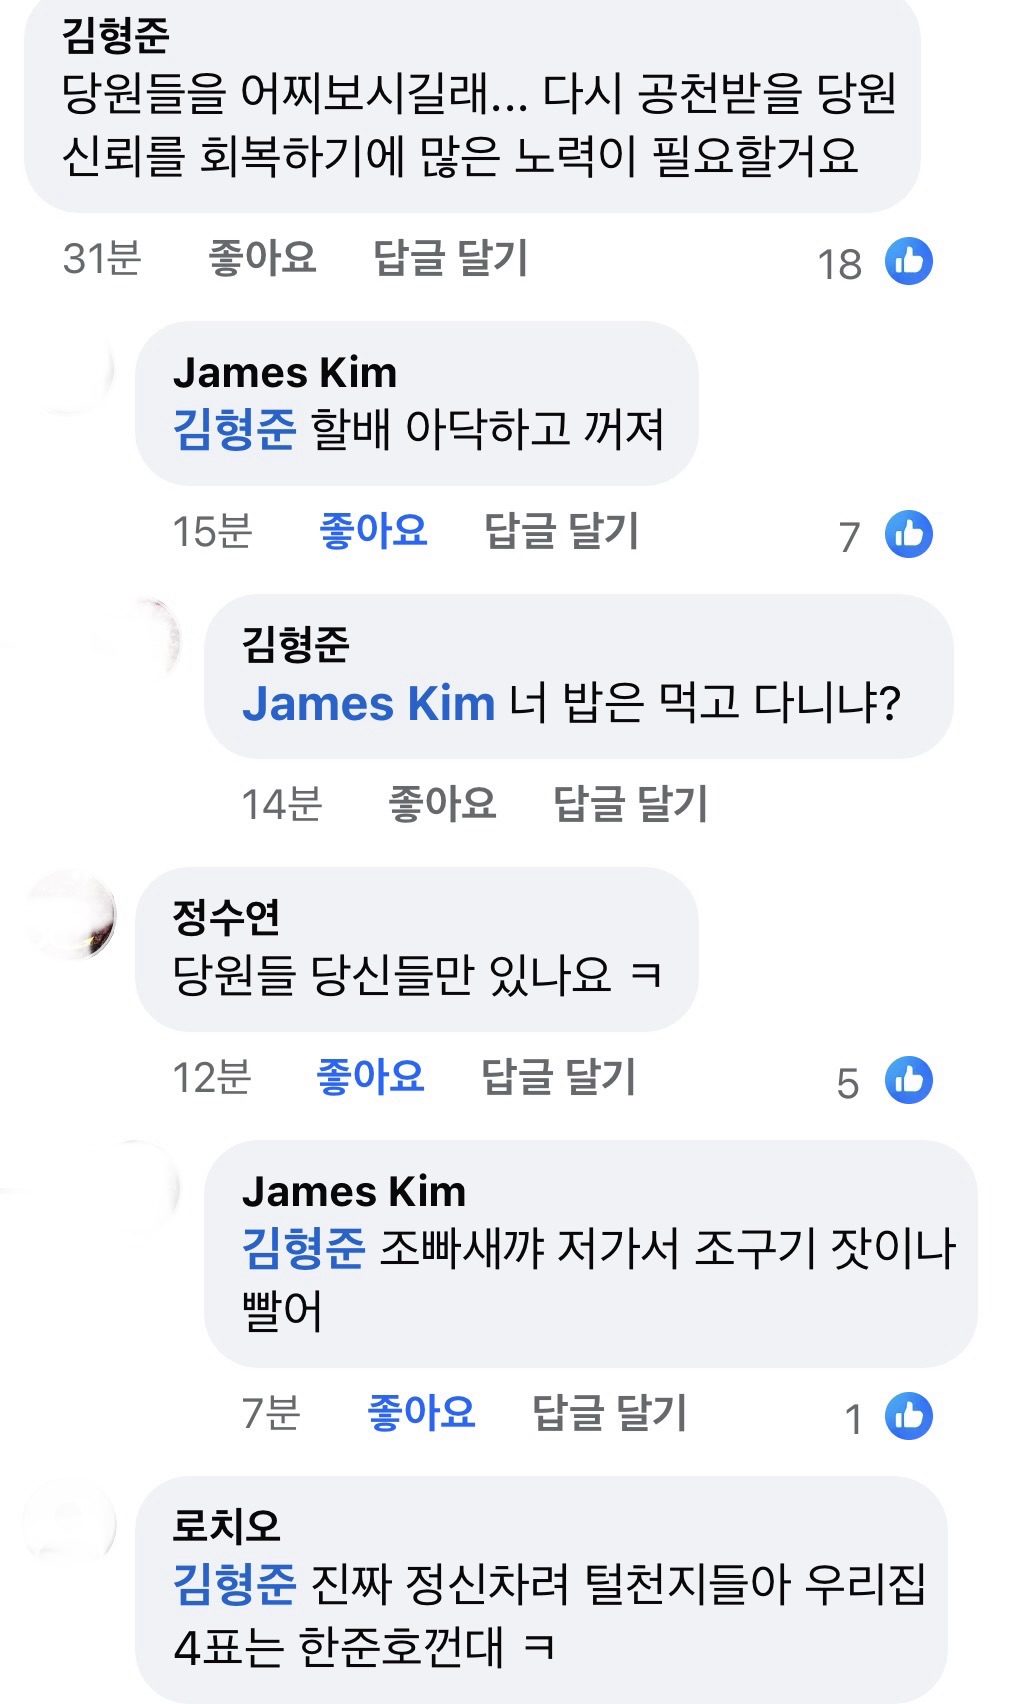1023x1704 pixels.
Task: Click the thumbs-up icon with 18 likes
Action: [x=908, y=262]
